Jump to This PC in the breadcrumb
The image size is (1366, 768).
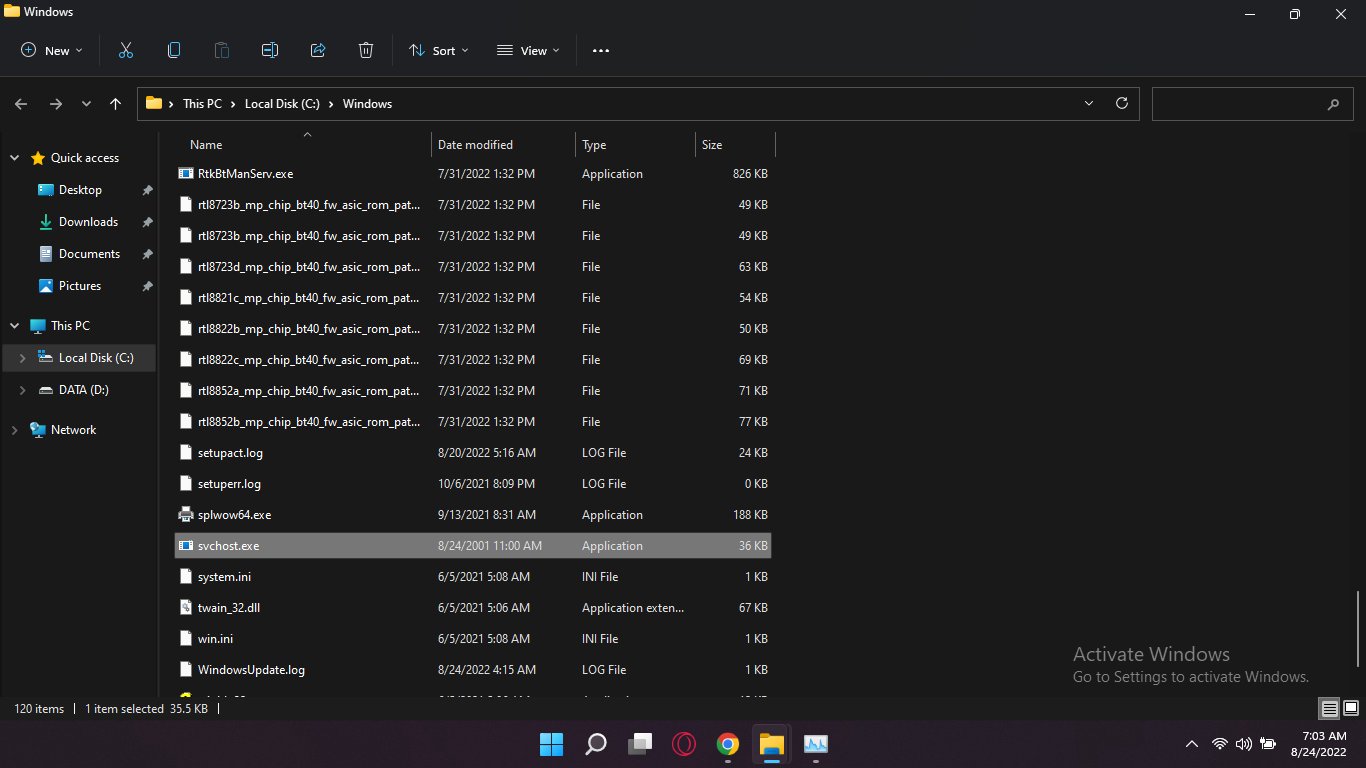202,104
